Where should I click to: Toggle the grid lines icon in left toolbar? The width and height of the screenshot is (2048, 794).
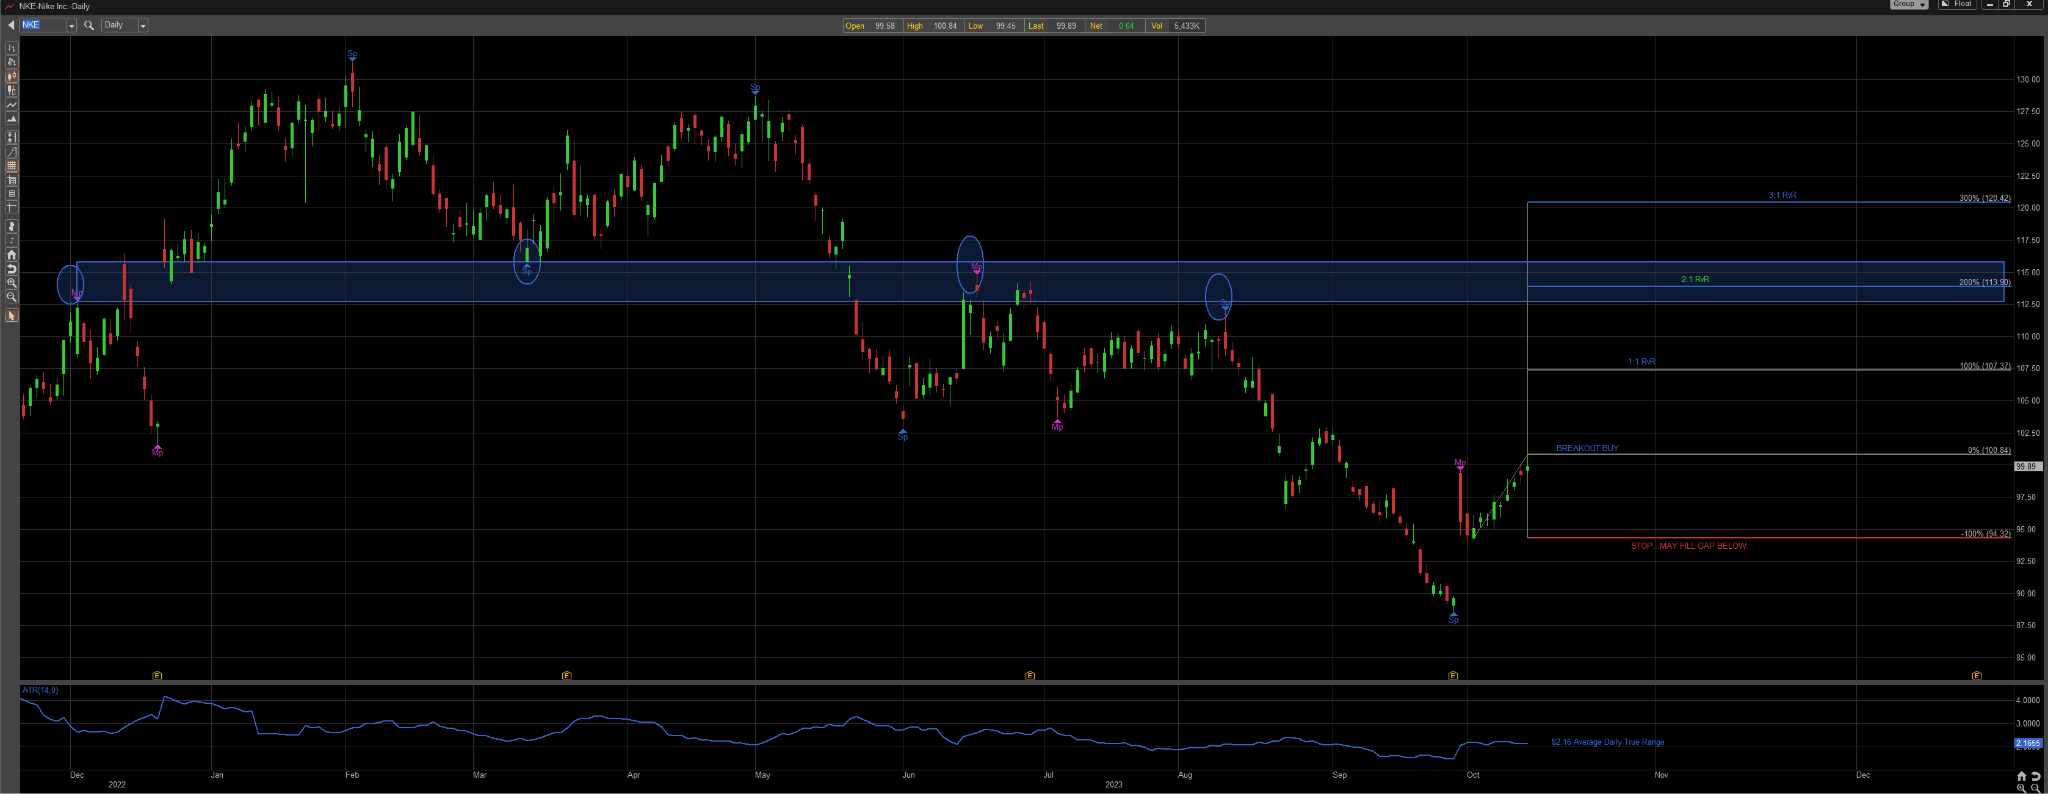12,165
